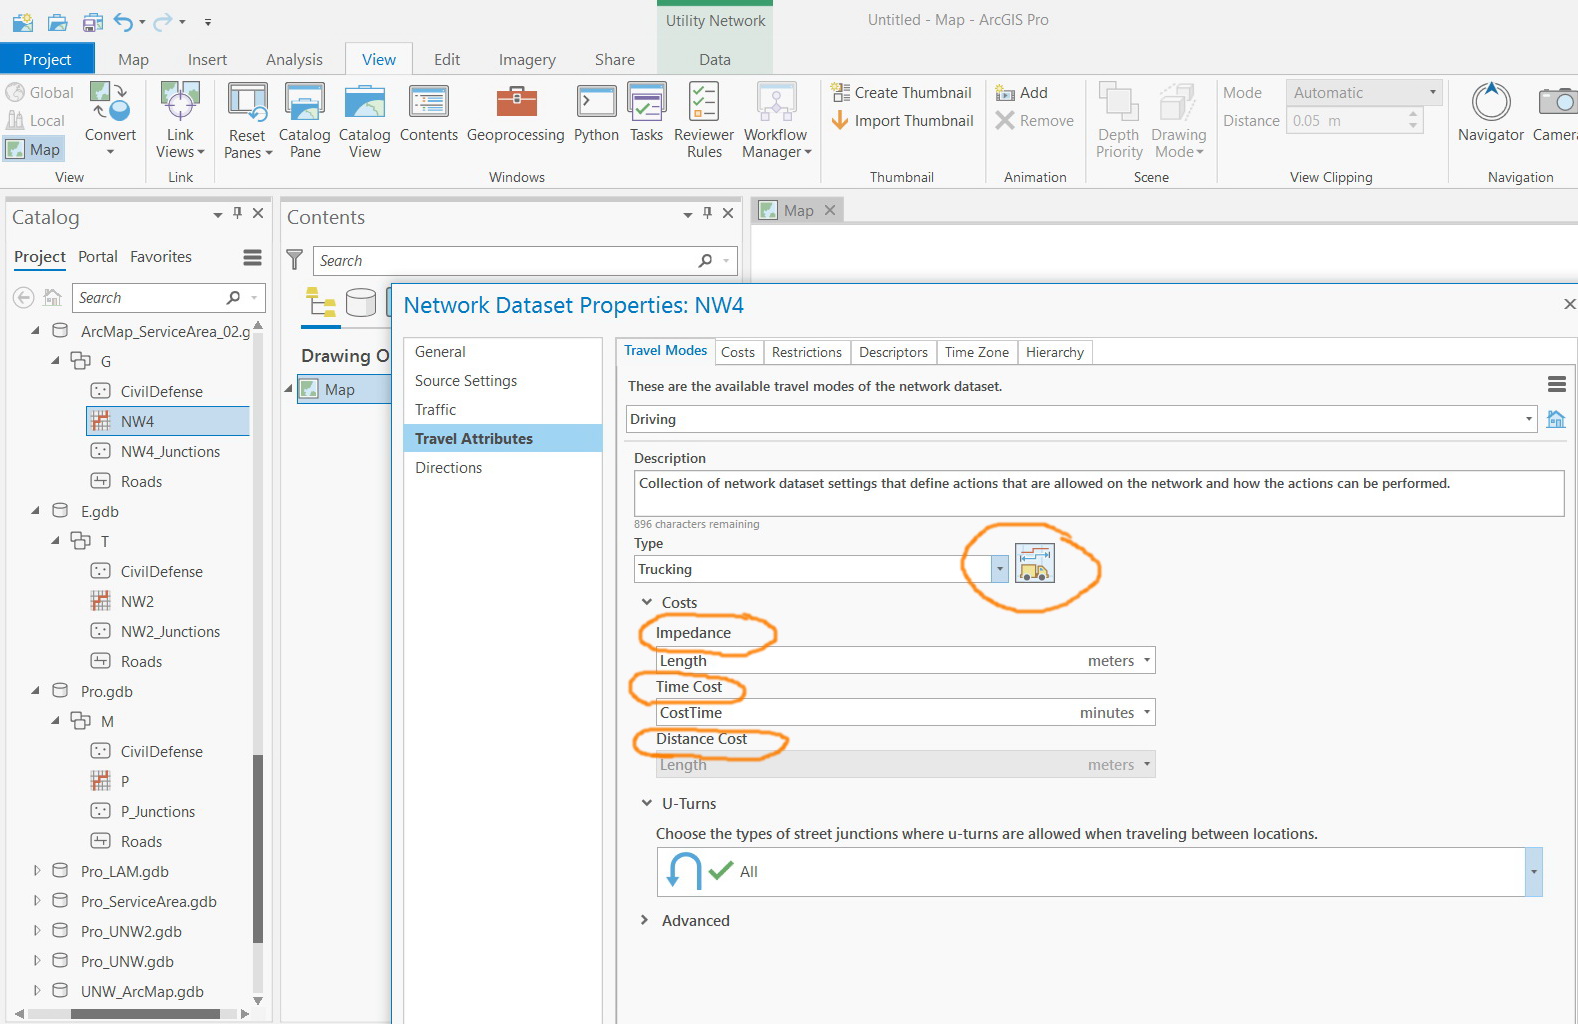Open the Descriptors tab
Image resolution: width=1578 pixels, height=1024 pixels.
(893, 352)
